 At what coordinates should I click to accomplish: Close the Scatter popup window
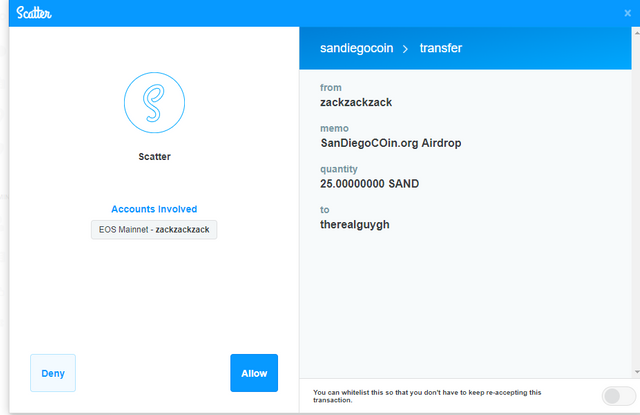coord(628,13)
